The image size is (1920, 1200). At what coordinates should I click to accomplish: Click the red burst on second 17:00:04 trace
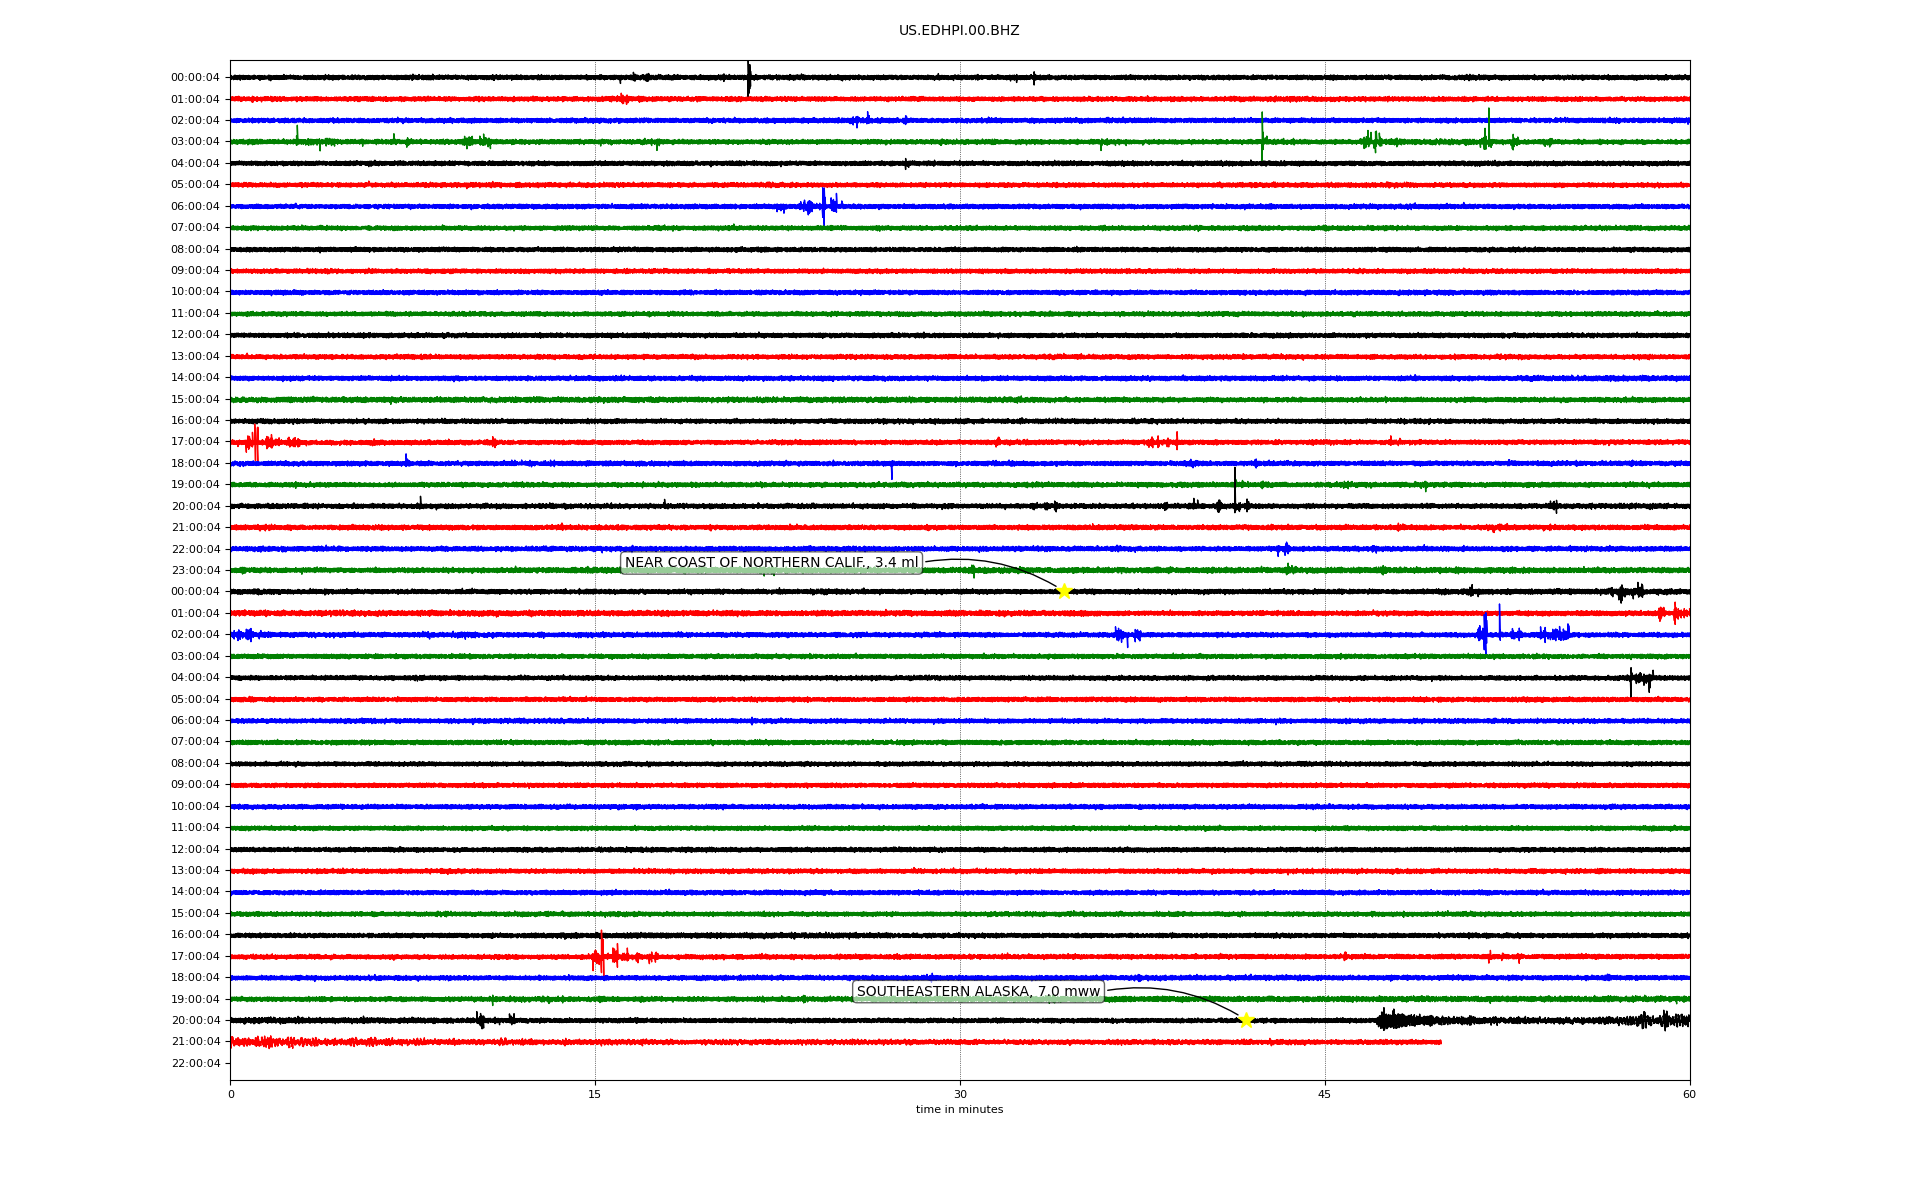point(602,956)
